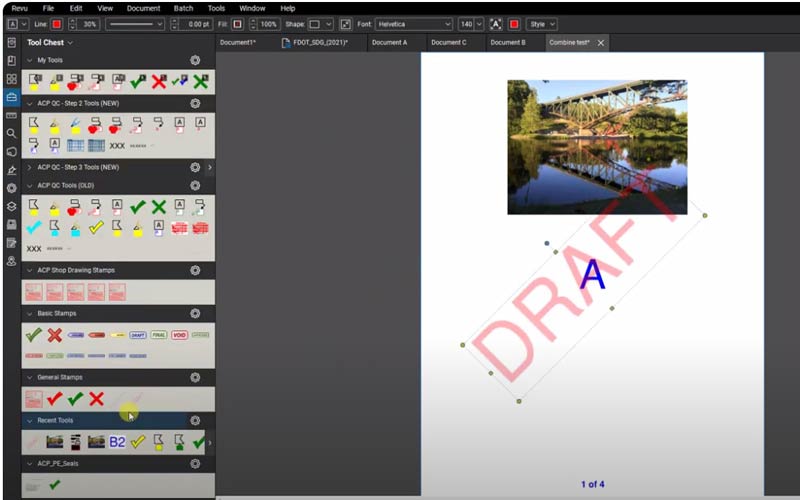Collapse the ACP_PE_Seals section
Screen dimensions: 800x500
click(x=30, y=464)
